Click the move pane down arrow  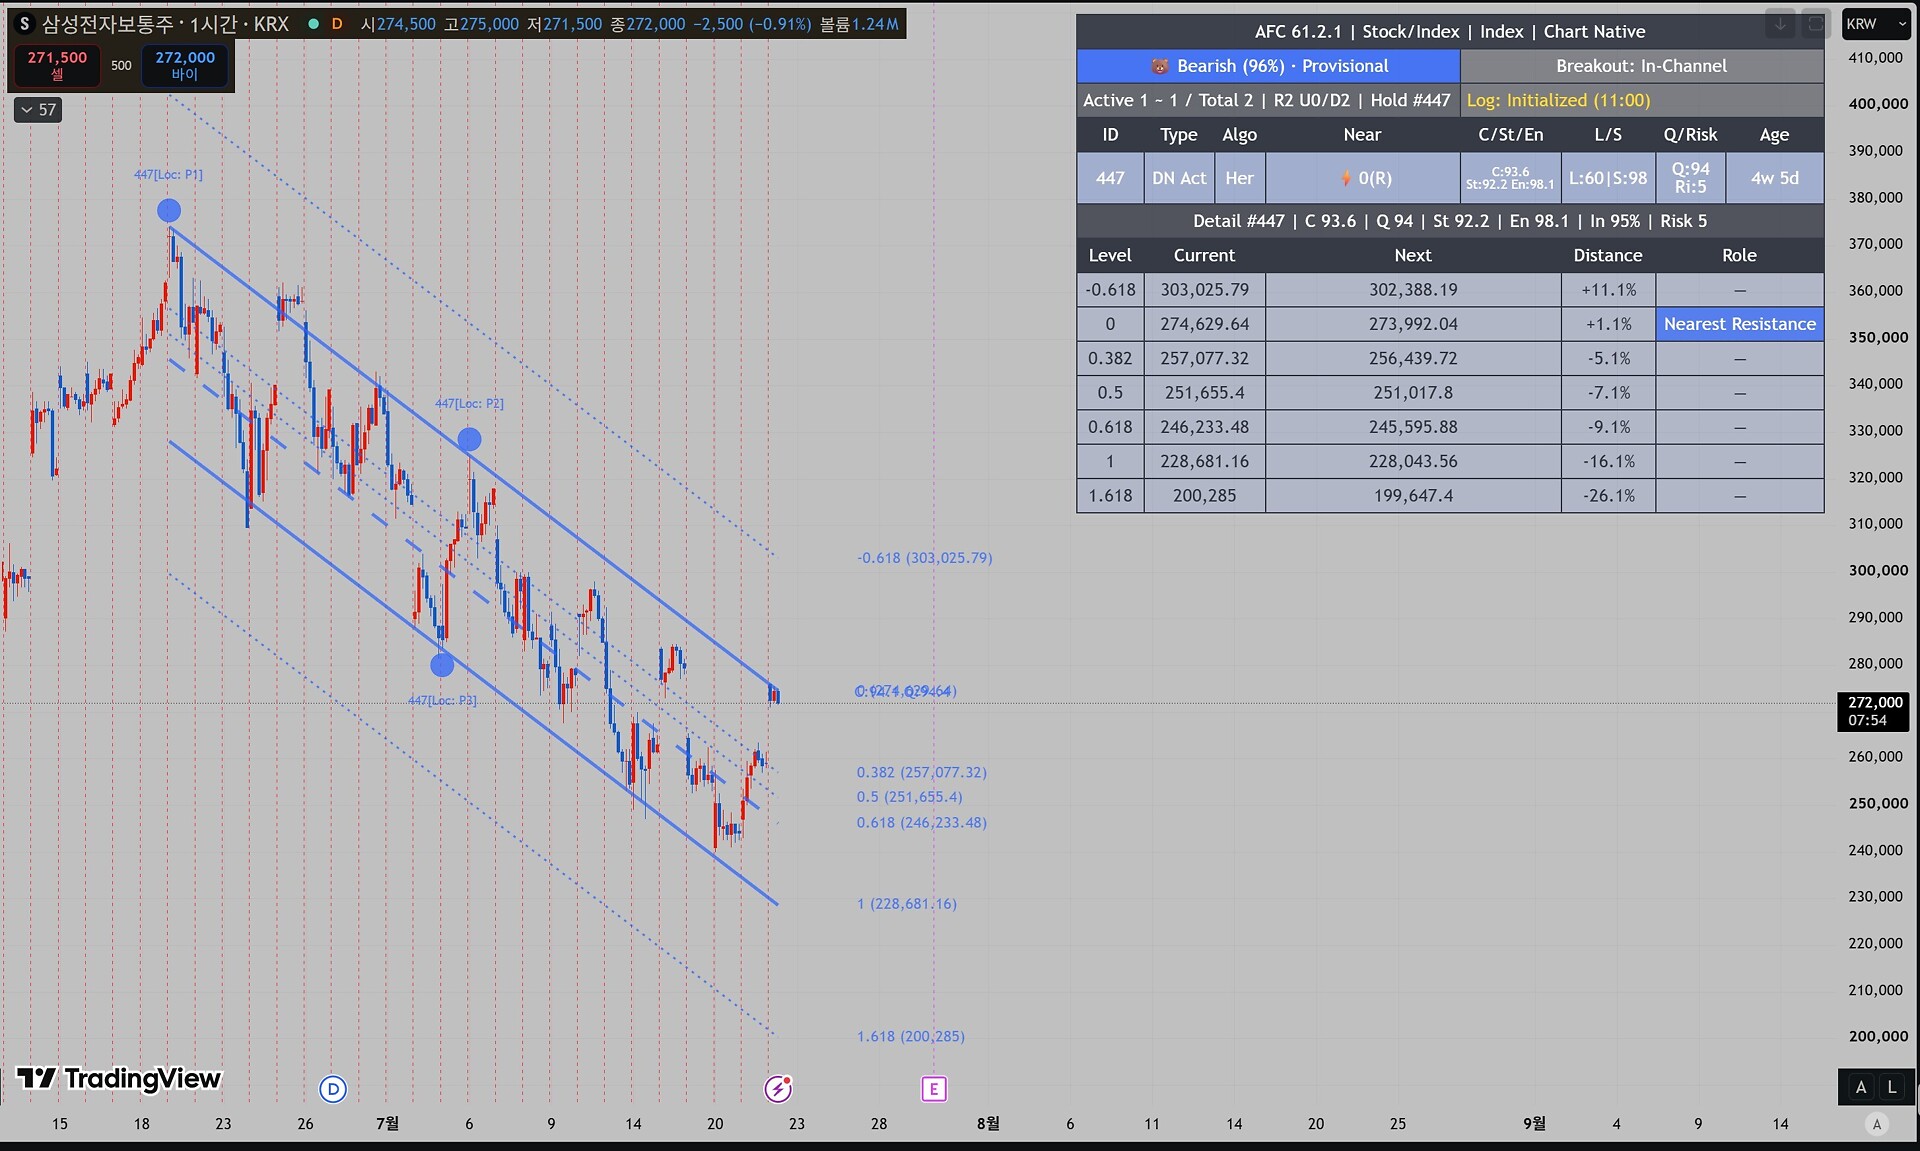[1780, 24]
